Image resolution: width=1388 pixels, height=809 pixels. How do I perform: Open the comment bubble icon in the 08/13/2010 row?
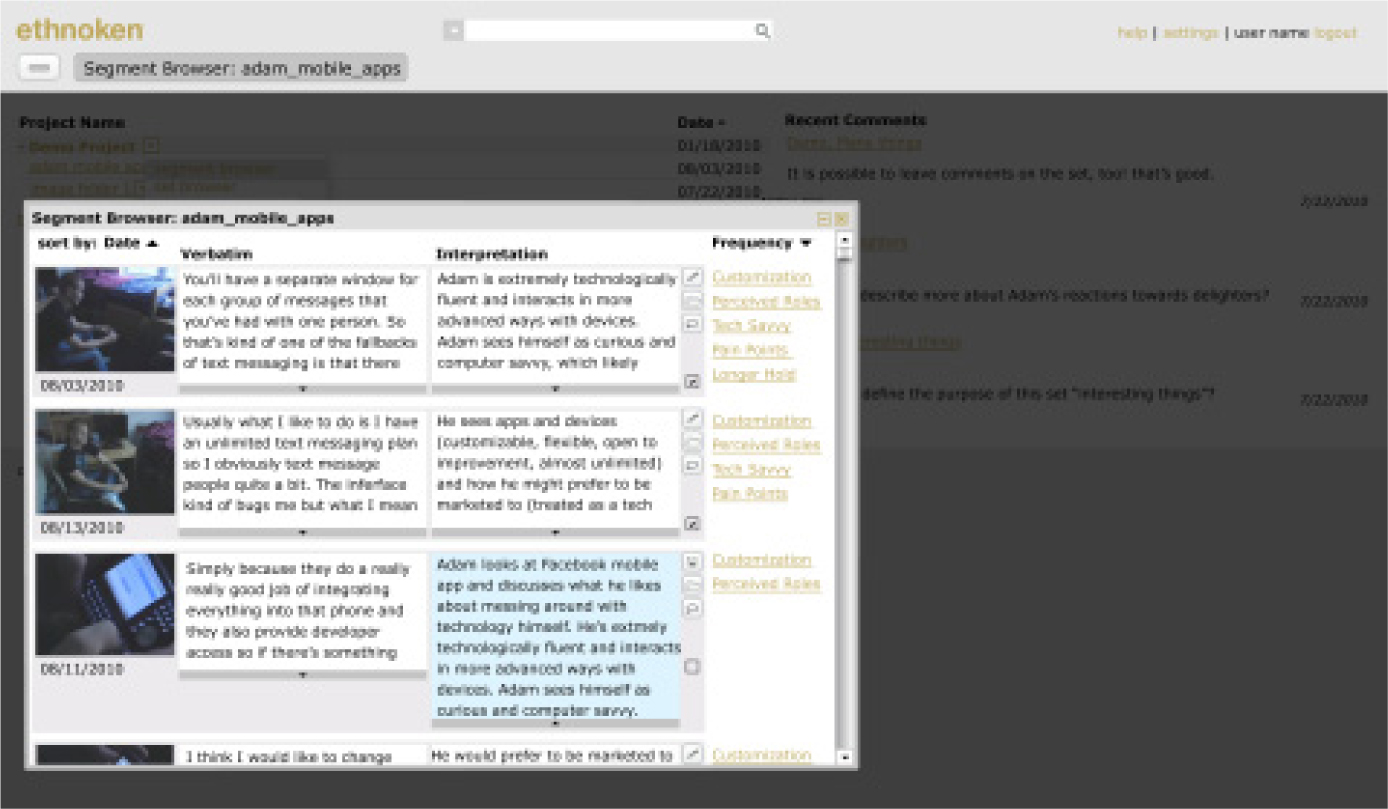pos(692,466)
